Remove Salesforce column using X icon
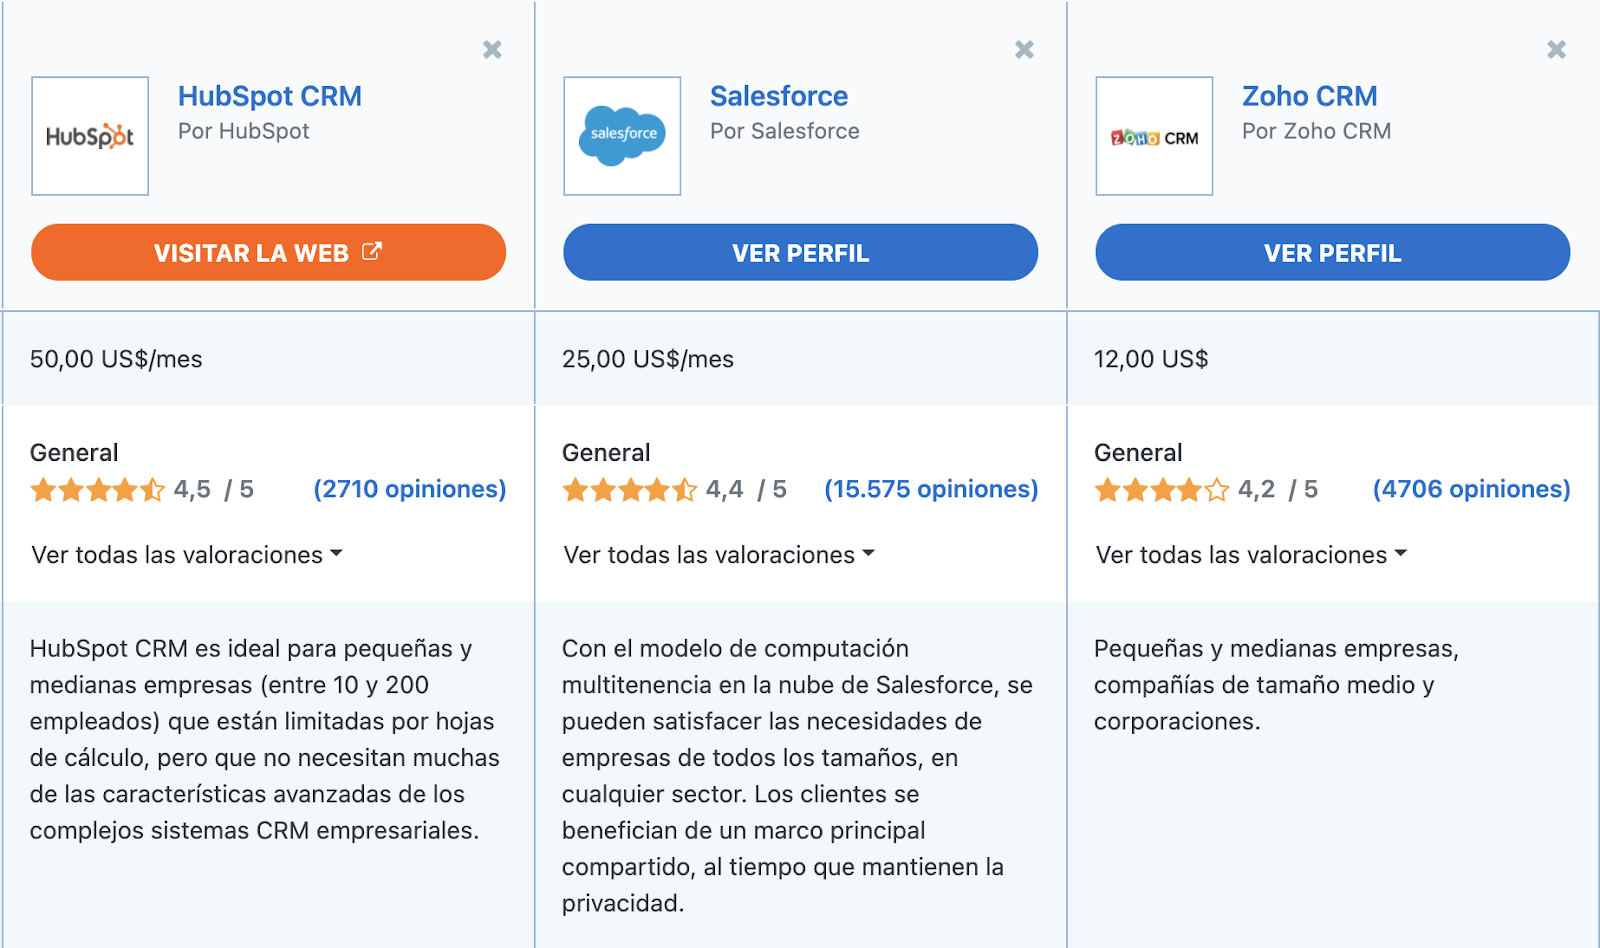This screenshot has width=1600, height=948. [1024, 50]
